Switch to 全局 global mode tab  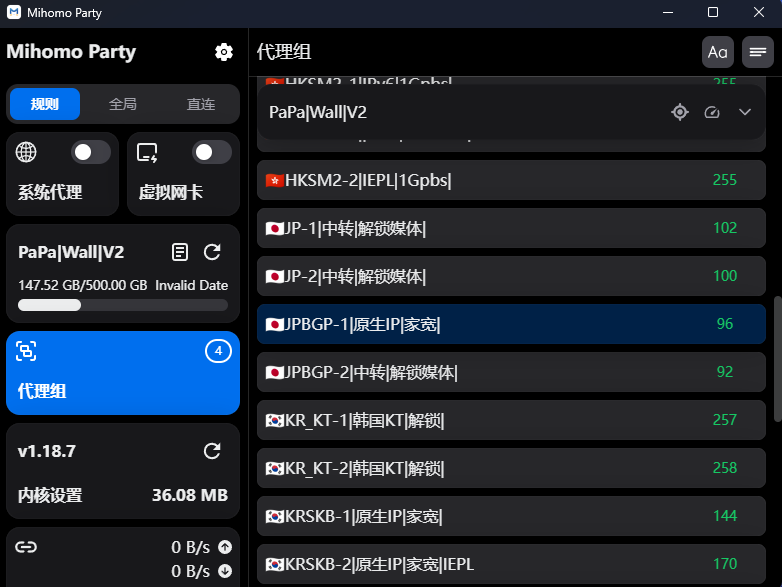[123, 104]
